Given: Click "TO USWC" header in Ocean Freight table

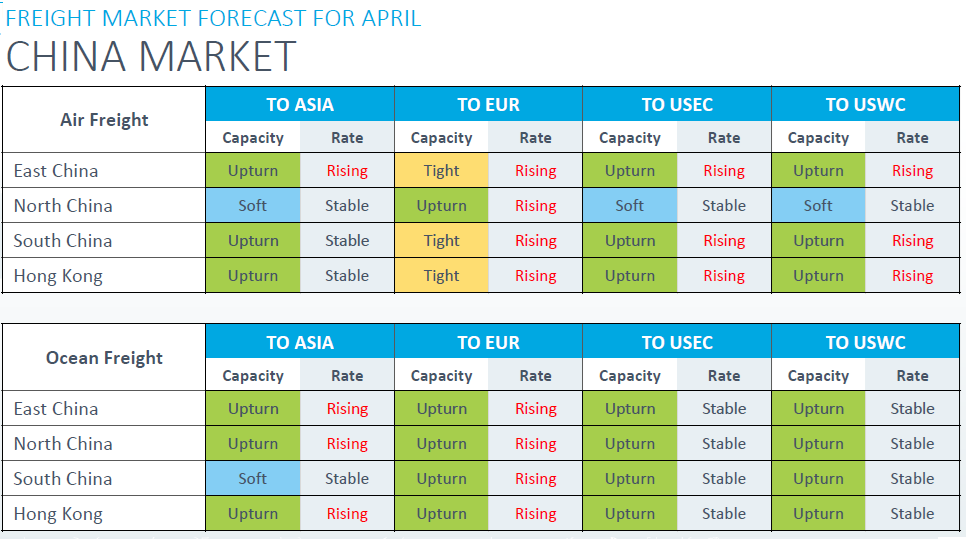Looking at the screenshot, I should [x=865, y=343].
